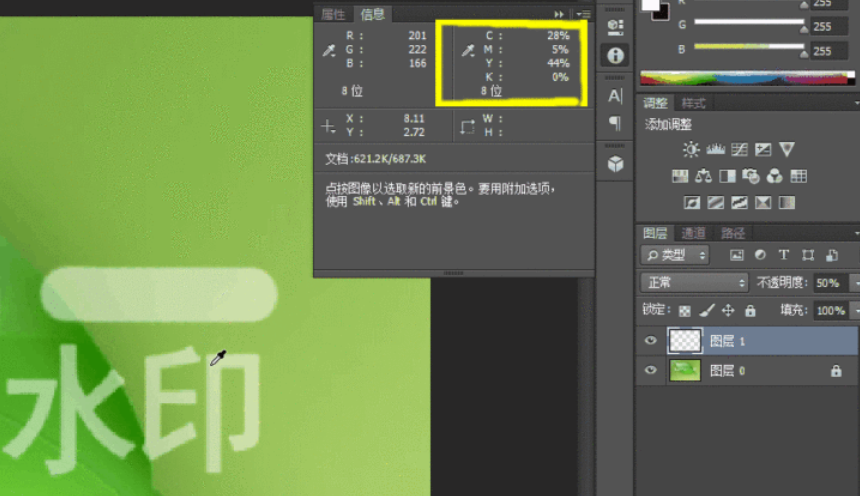
Task: Toggle lock position (move arrows icon)
Action: coord(728,311)
